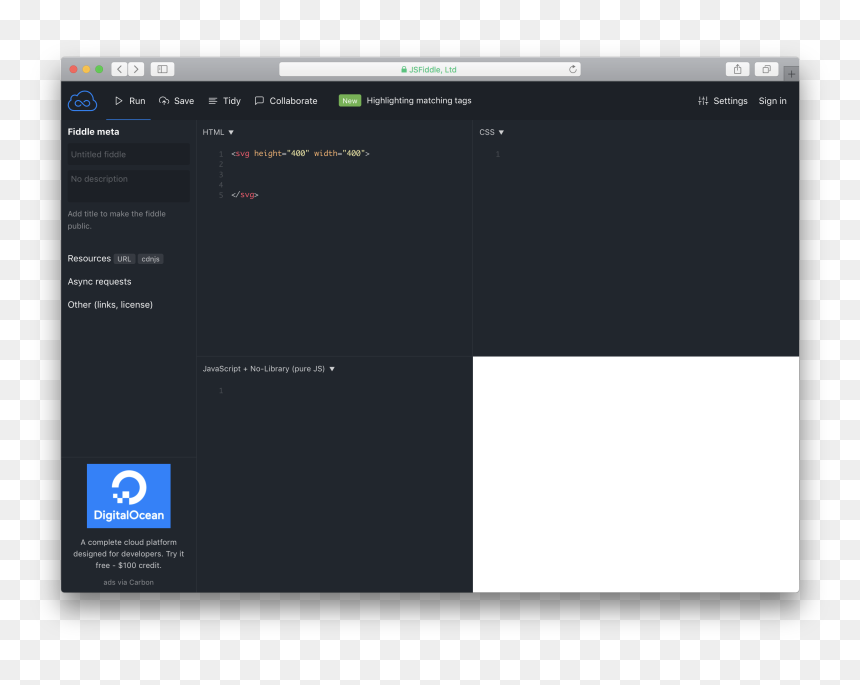Image resolution: width=860 pixels, height=685 pixels.
Task: Click the JSFiddle cloud logo
Action: coord(82,101)
